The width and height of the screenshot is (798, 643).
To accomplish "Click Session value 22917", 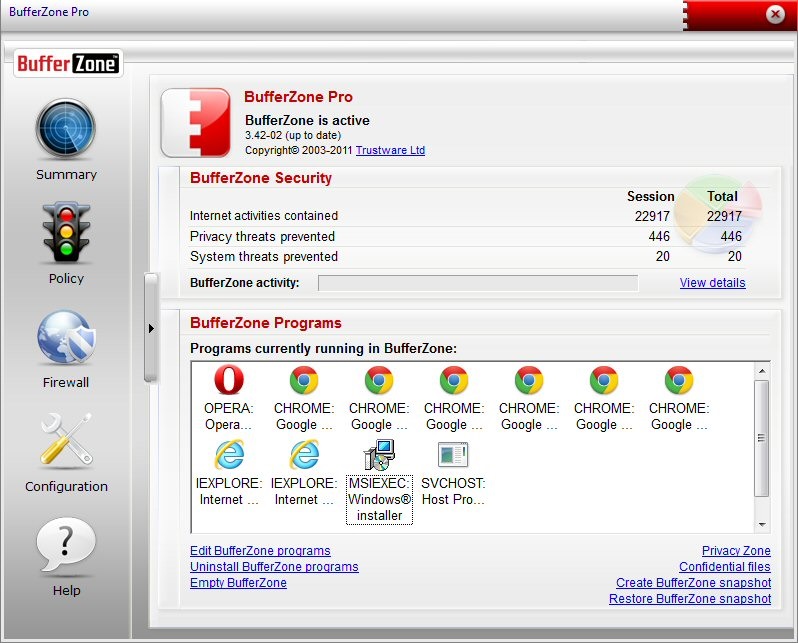I will 652,216.
